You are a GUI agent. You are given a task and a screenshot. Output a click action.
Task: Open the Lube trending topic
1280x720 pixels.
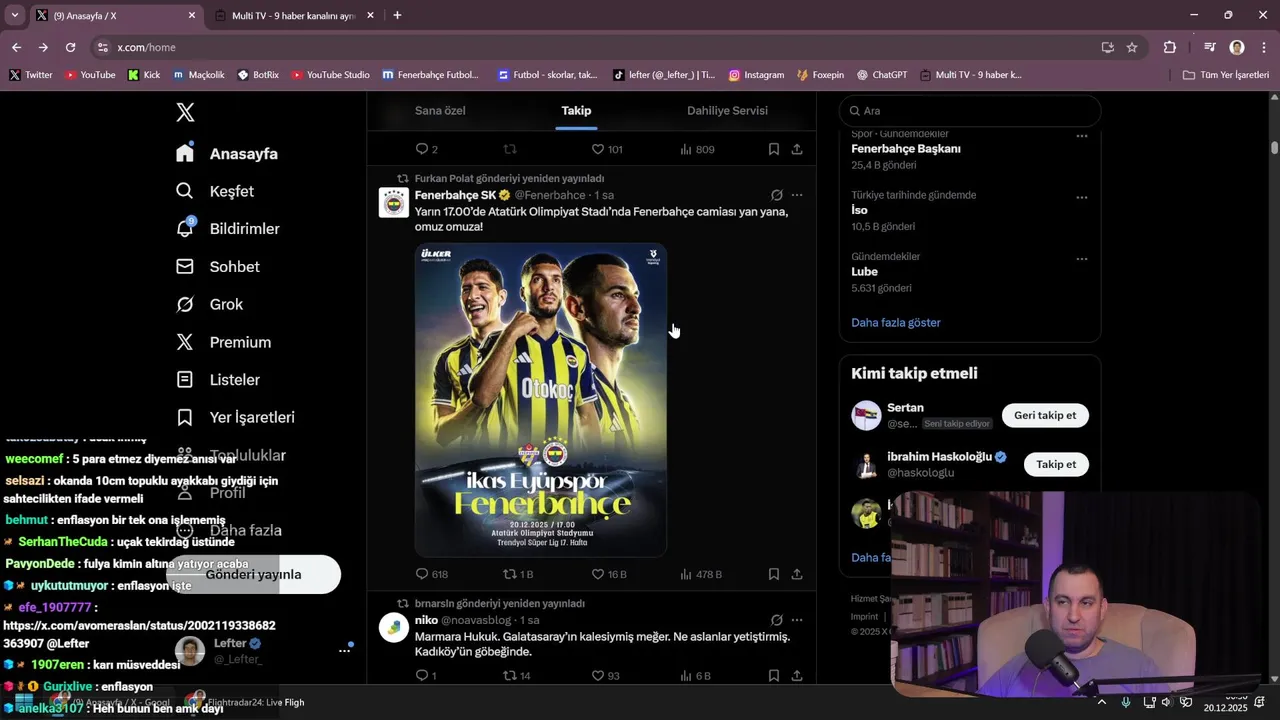pyautogui.click(x=864, y=272)
